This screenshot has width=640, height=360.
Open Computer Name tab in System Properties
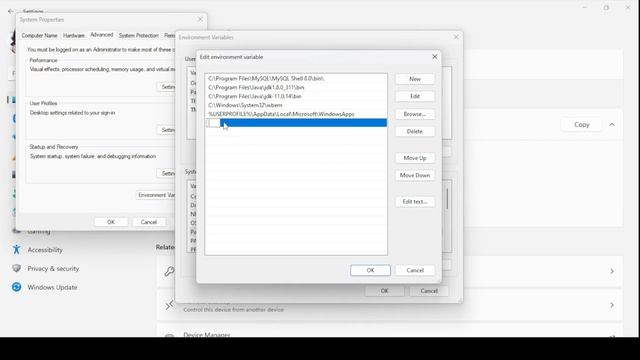pos(40,36)
